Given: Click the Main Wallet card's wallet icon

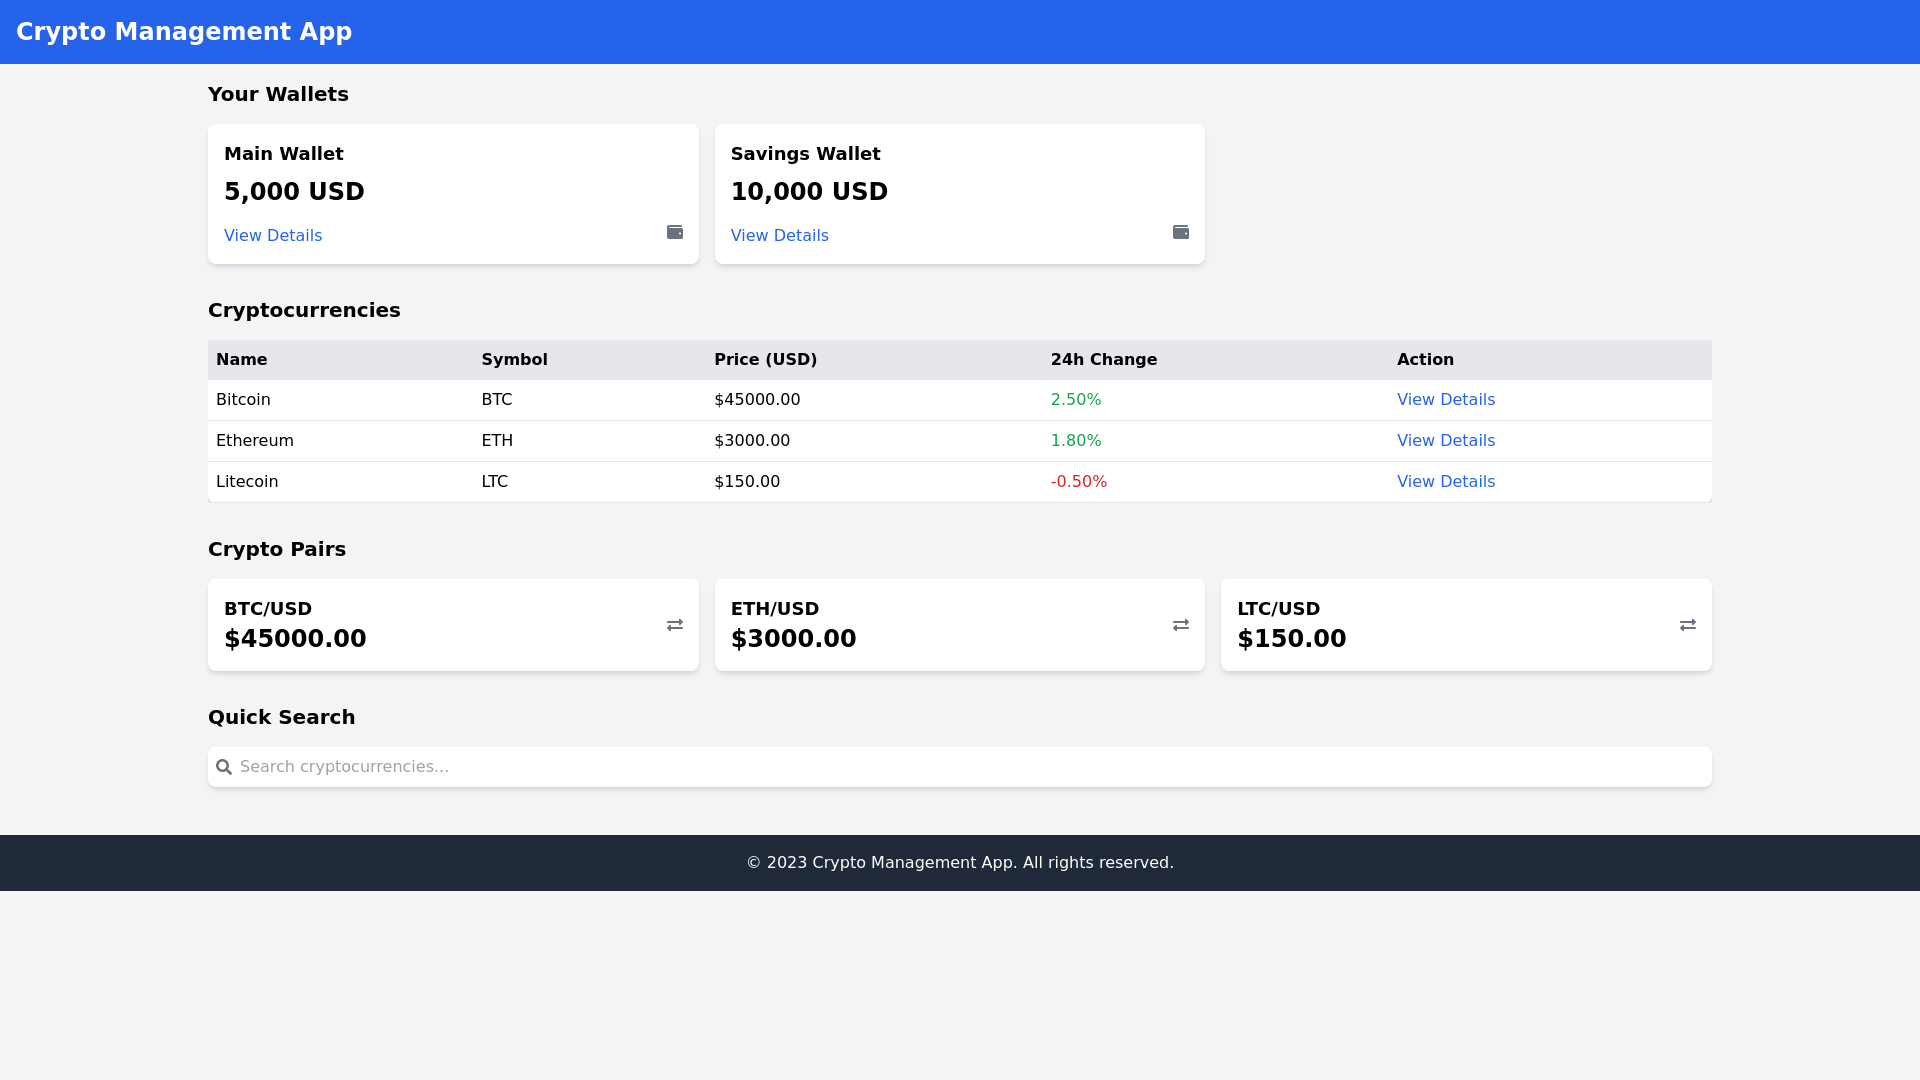Looking at the screenshot, I should click(x=675, y=232).
